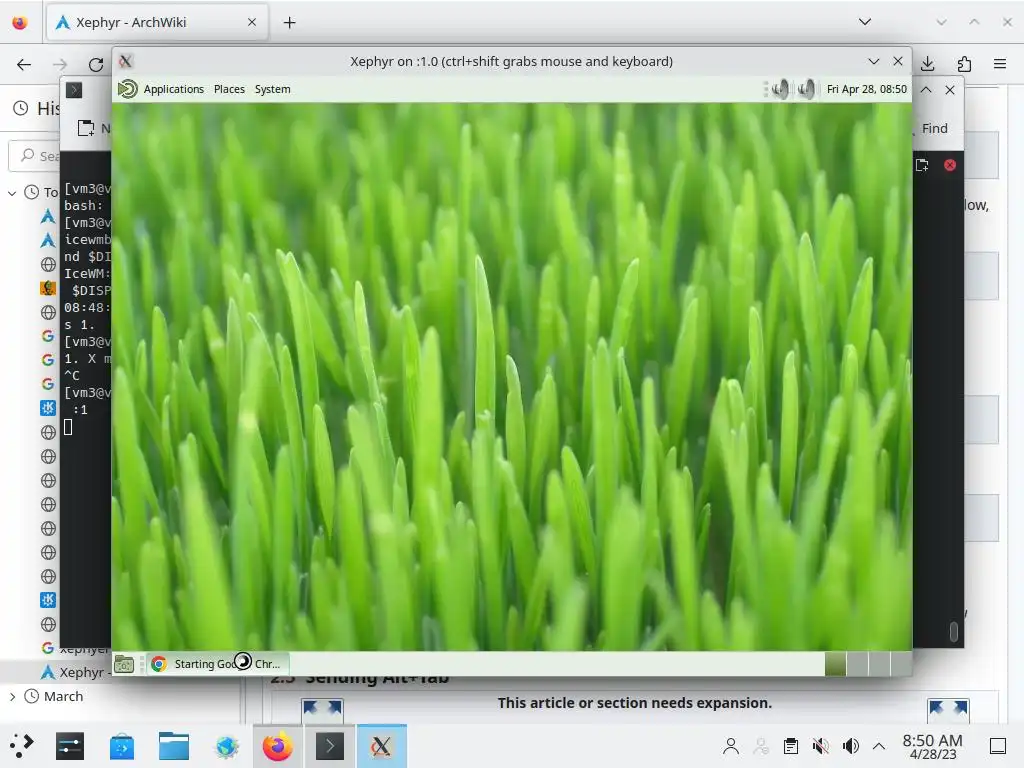
Task: Switch to Firefox in the taskbar
Action: point(278,746)
